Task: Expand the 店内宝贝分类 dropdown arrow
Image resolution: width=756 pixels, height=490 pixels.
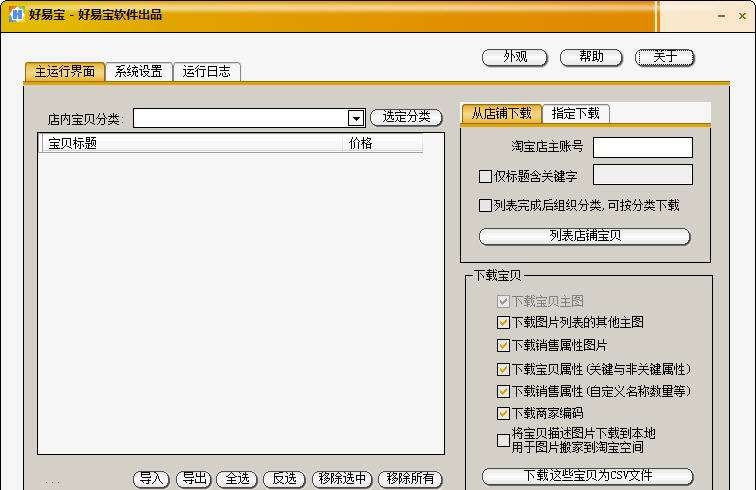Action: pyautogui.click(x=356, y=118)
